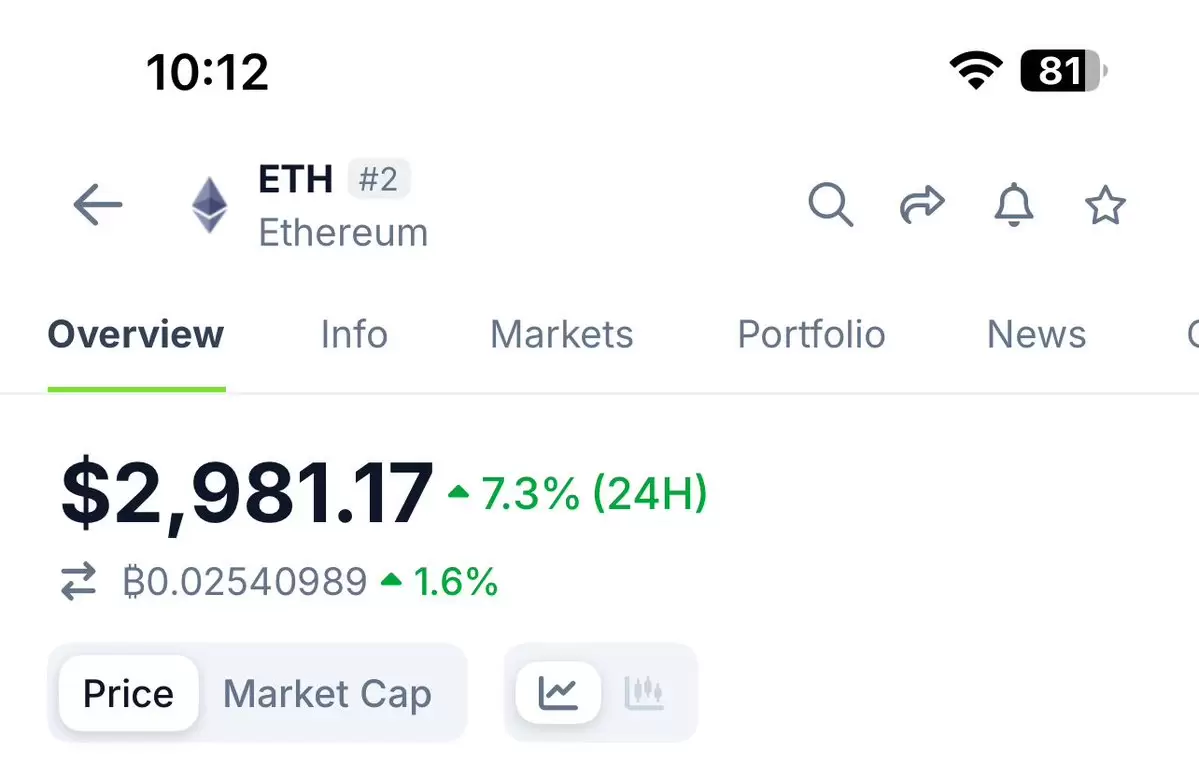View the News tab
This screenshot has height=779, width=1199.
click(x=1037, y=334)
